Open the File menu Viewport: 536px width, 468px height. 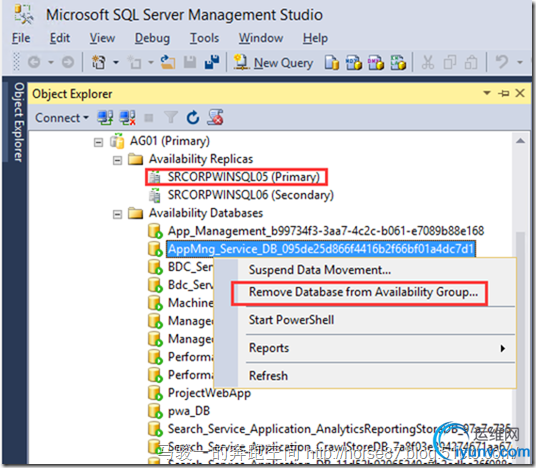point(21,38)
